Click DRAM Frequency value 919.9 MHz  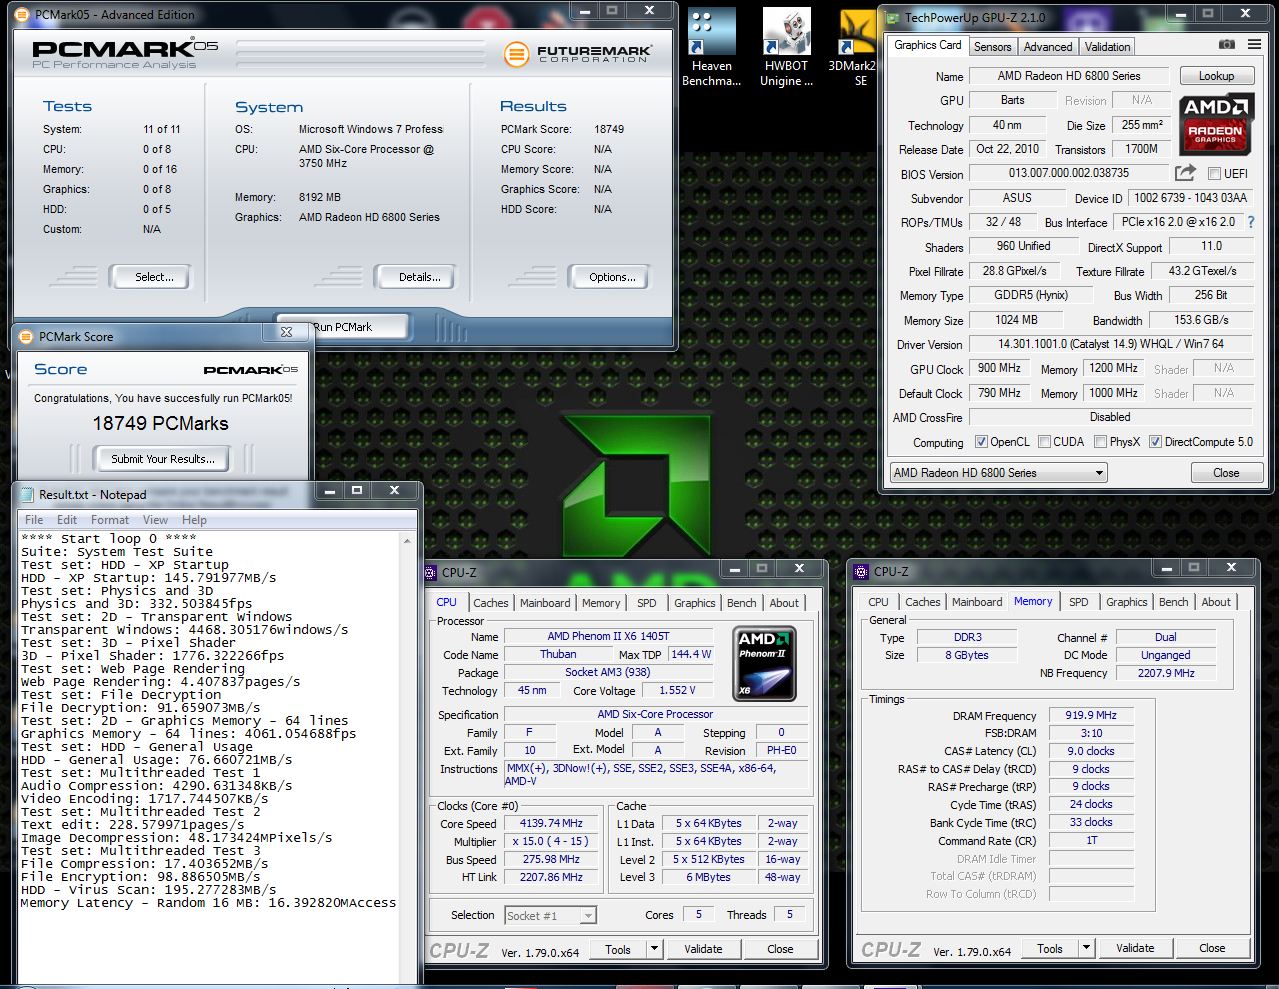pyautogui.click(x=1091, y=715)
